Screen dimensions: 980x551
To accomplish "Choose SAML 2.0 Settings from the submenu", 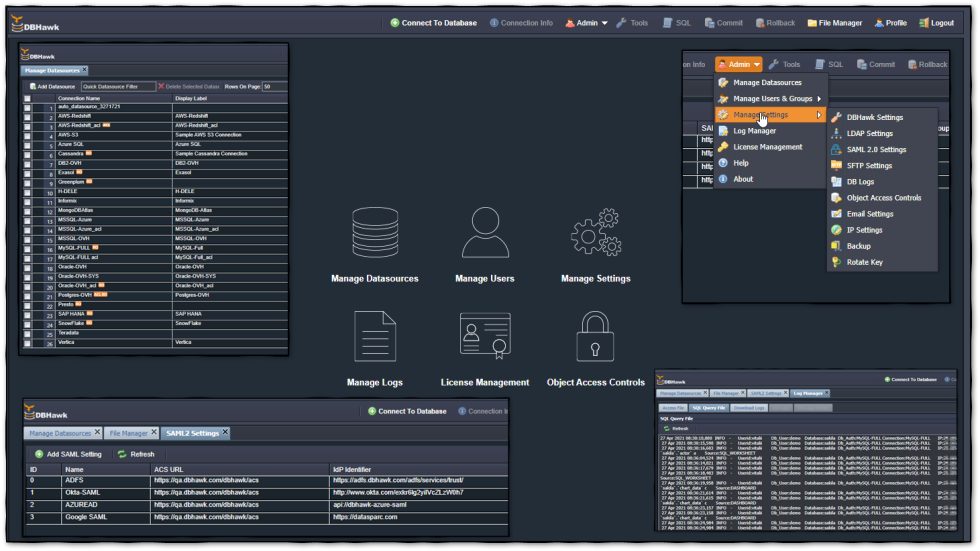I will (x=875, y=150).
